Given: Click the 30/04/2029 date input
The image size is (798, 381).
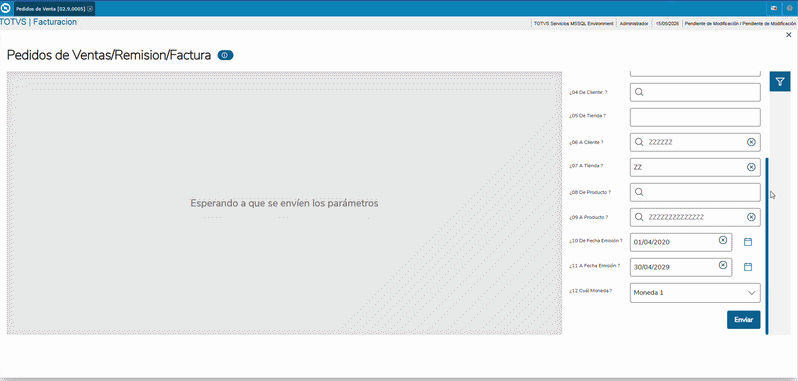Looking at the screenshot, I should point(681,267).
